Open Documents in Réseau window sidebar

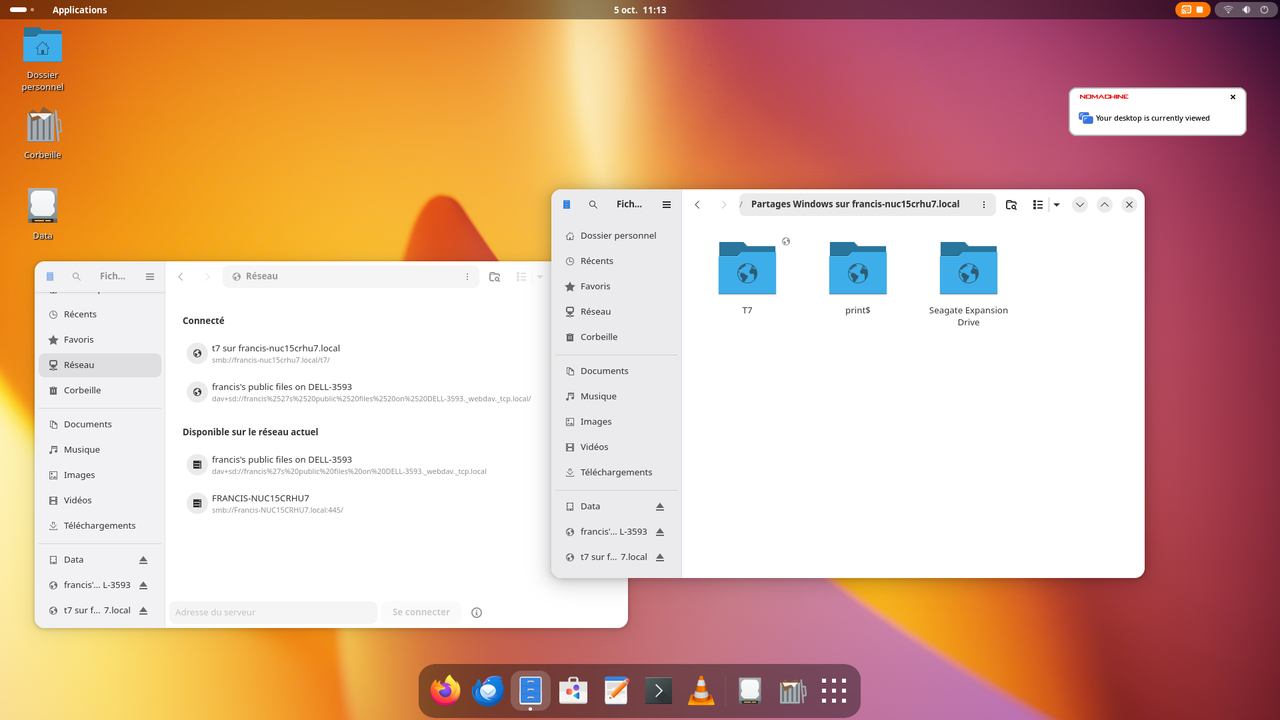point(100,424)
